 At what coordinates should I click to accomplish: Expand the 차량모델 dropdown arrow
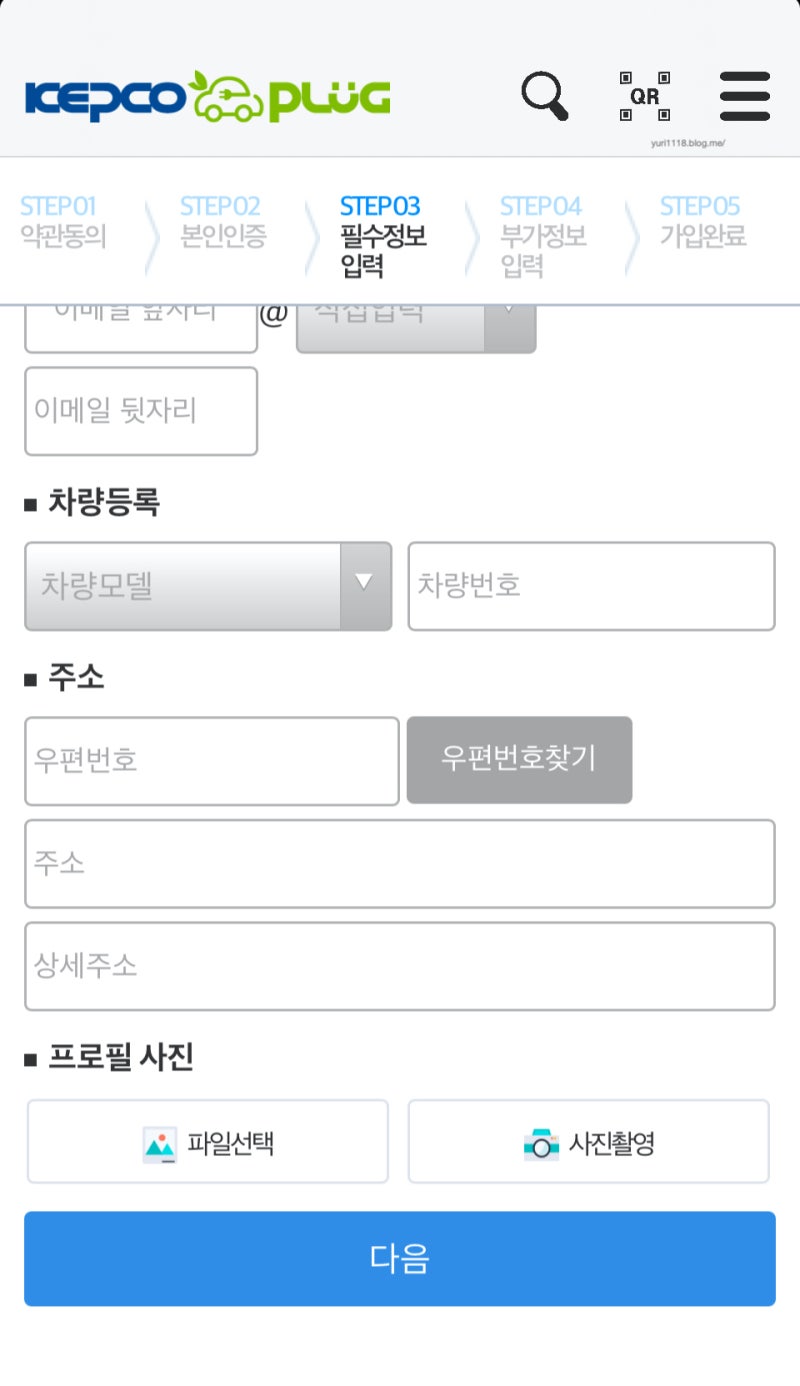click(x=363, y=587)
